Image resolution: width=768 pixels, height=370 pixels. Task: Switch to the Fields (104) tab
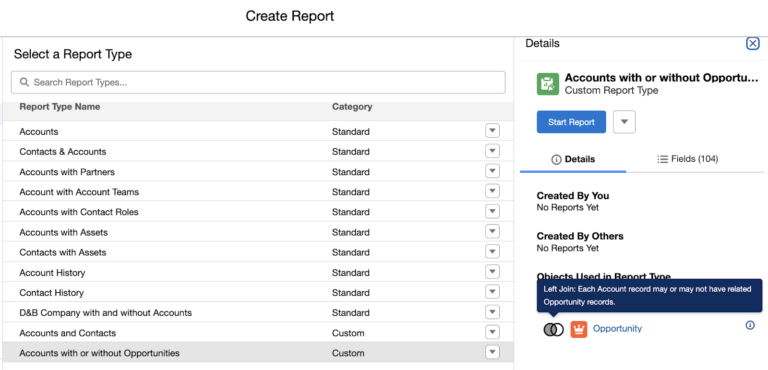688,159
